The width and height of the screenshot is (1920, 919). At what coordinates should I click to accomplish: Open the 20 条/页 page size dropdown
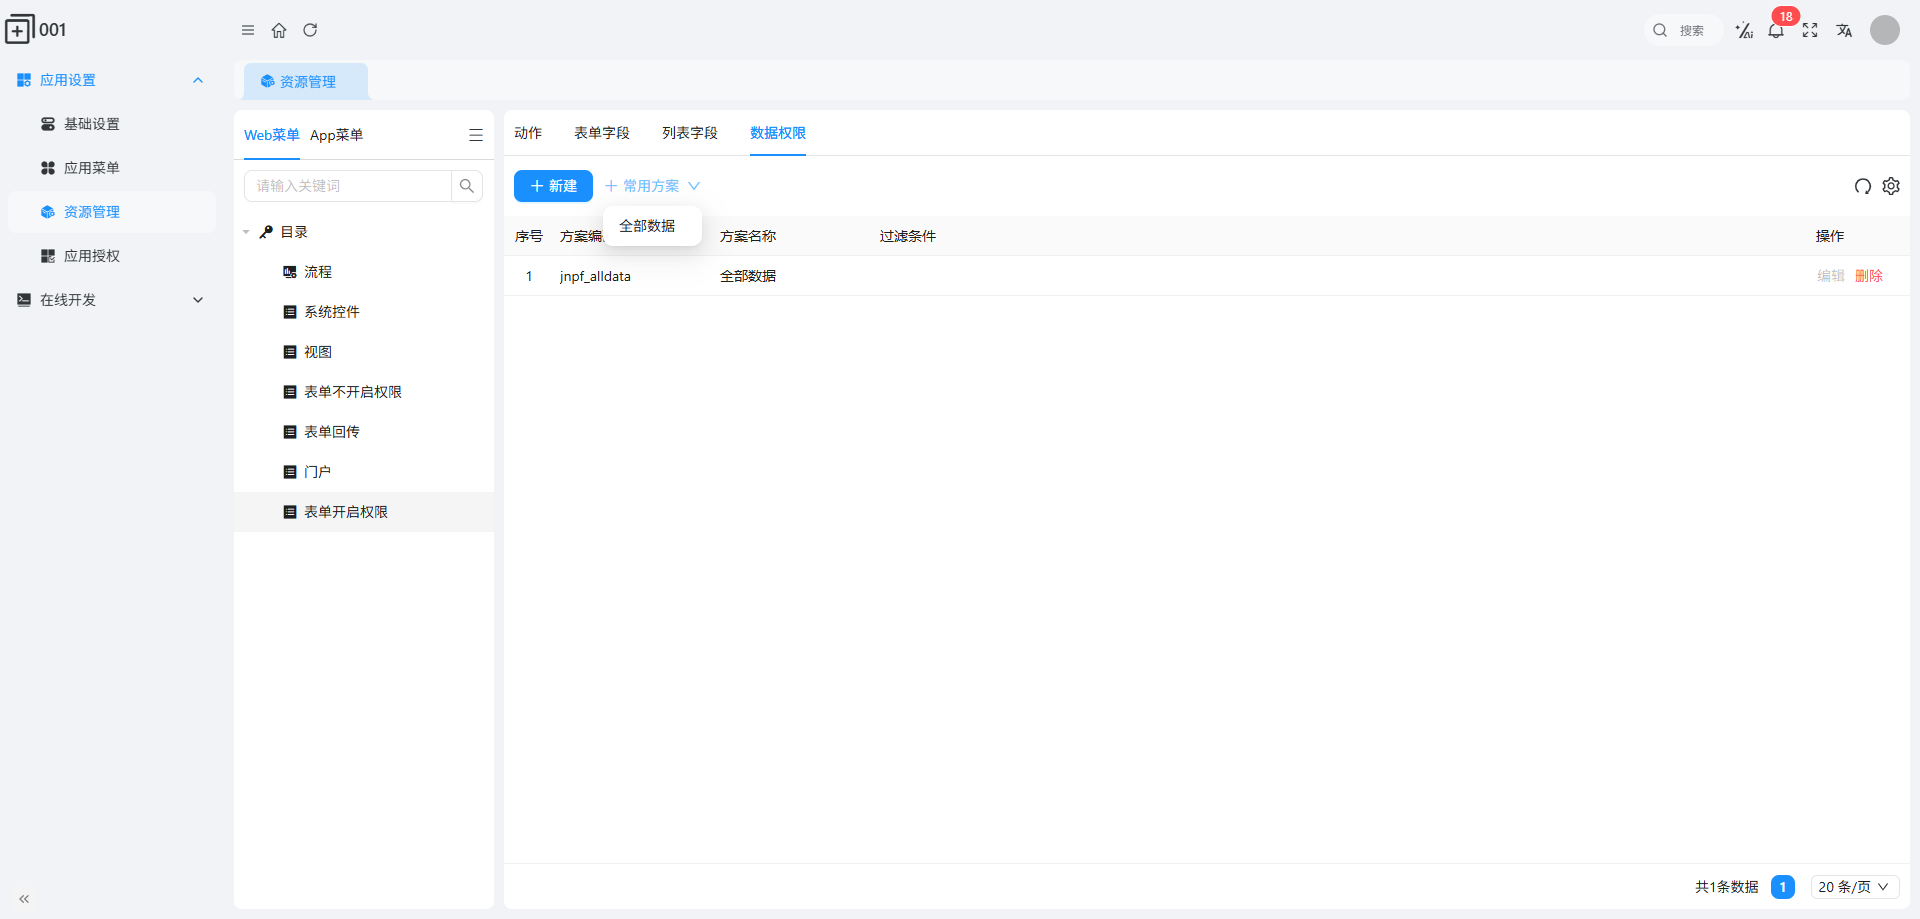click(1854, 887)
